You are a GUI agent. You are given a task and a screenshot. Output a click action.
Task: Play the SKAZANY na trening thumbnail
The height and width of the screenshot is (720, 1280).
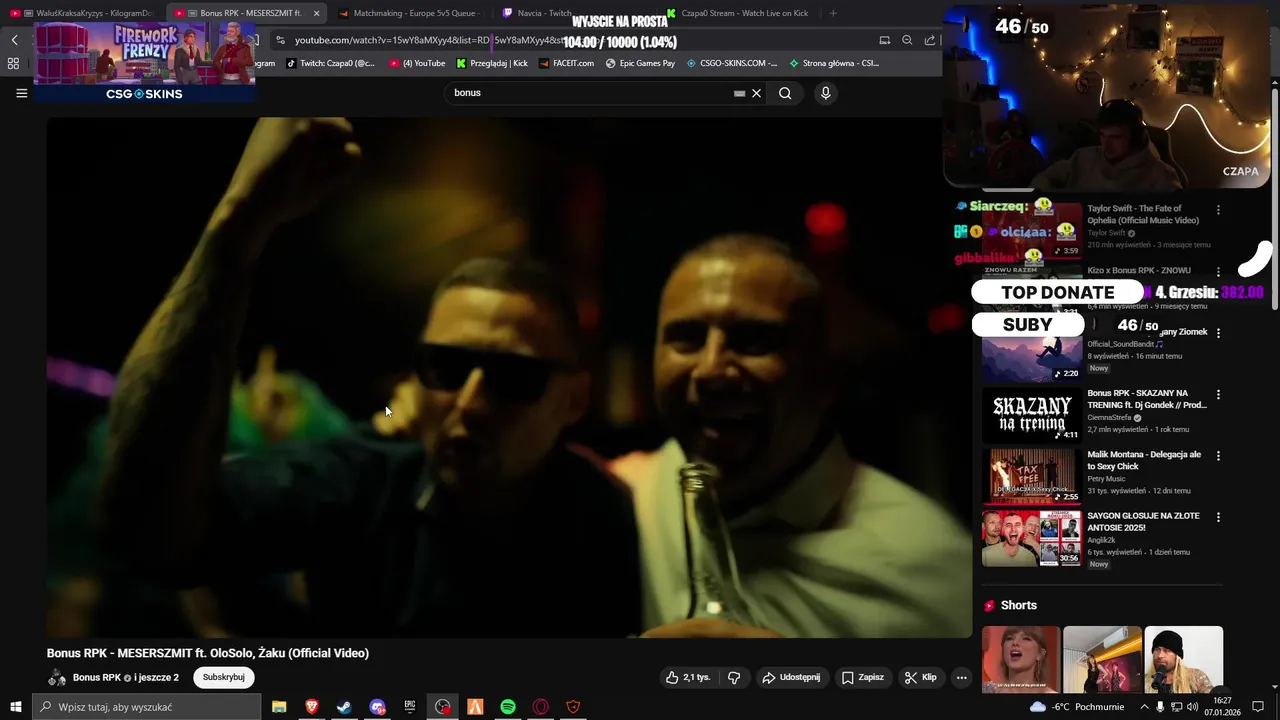(x=1032, y=415)
